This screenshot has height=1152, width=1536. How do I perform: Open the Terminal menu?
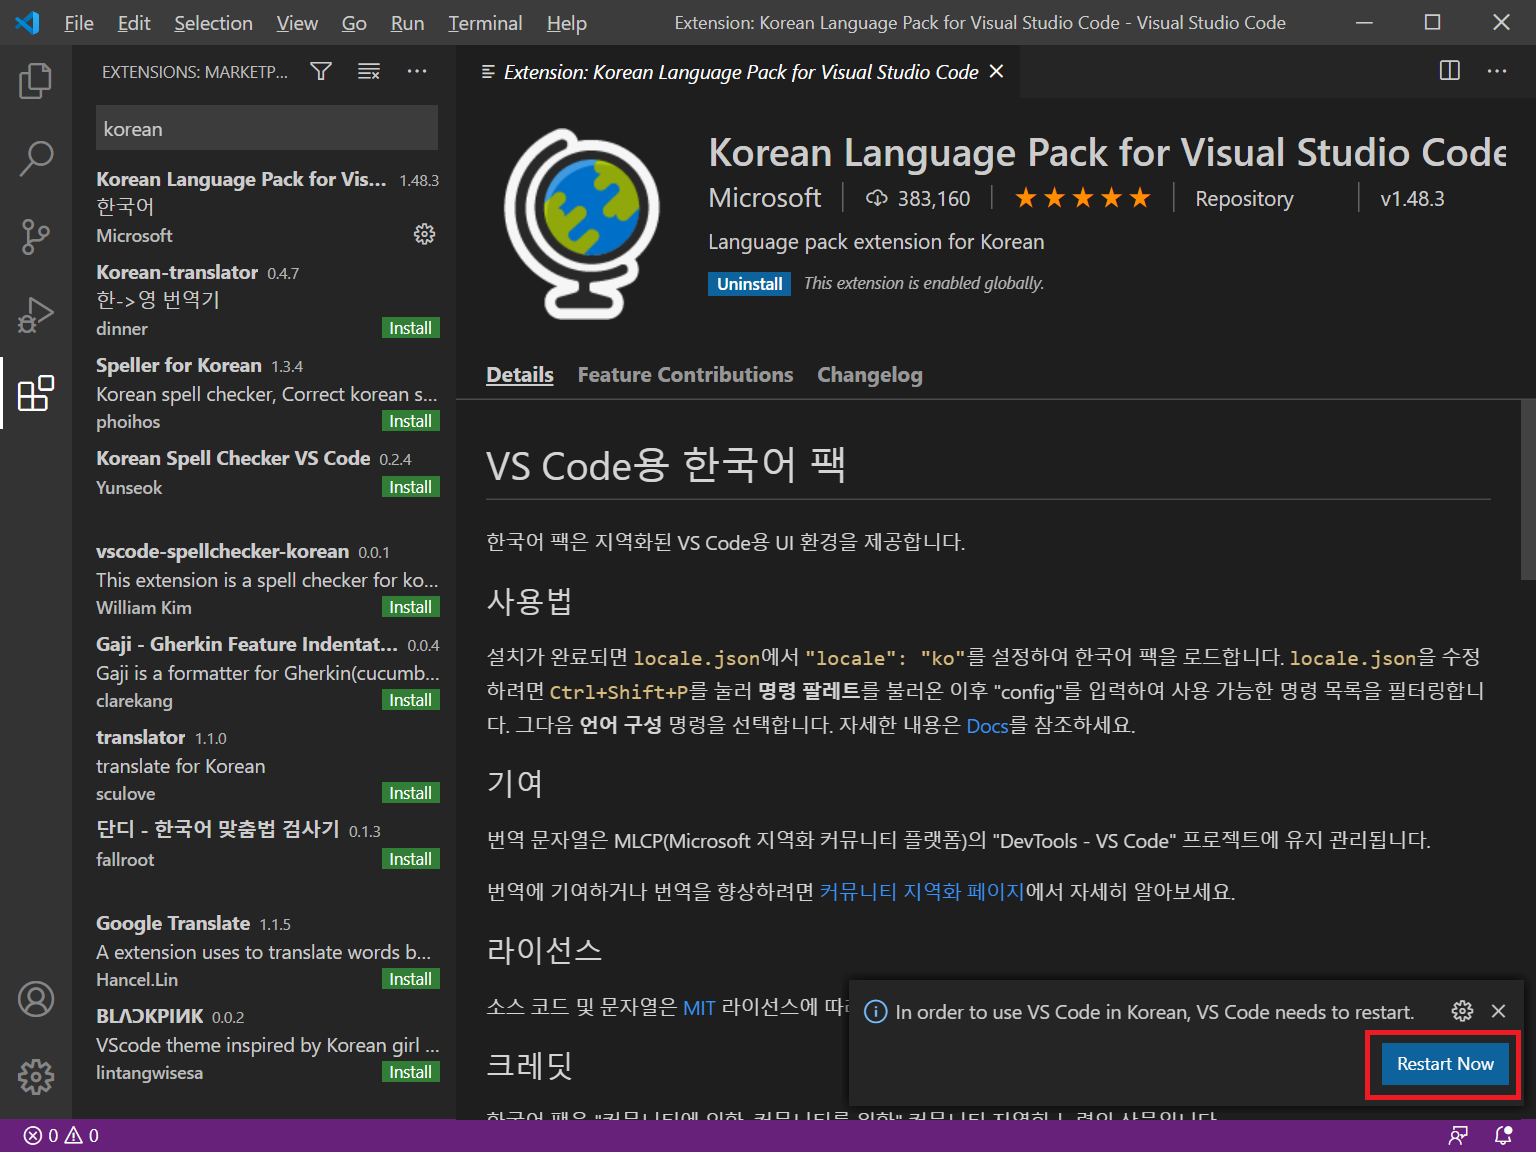coord(485,23)
